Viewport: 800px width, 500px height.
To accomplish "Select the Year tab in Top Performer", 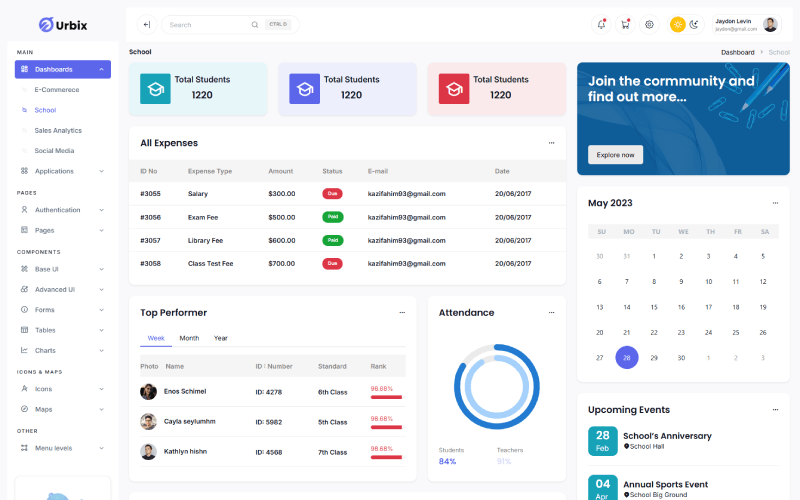I will [221, 338].
